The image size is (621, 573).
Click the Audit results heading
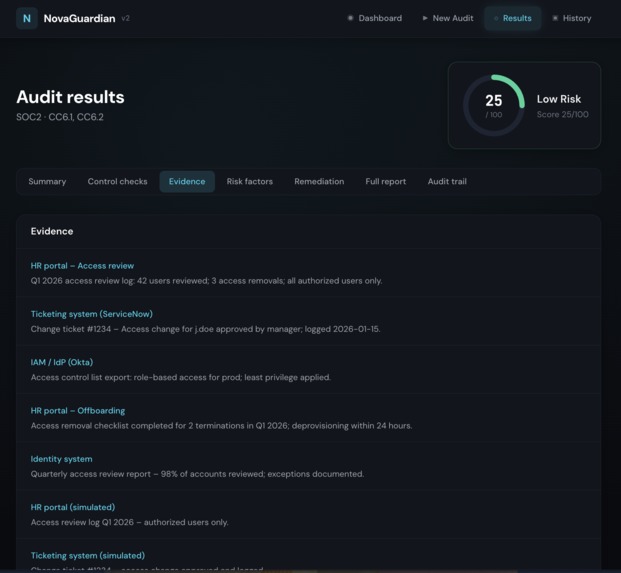point(70,97)
